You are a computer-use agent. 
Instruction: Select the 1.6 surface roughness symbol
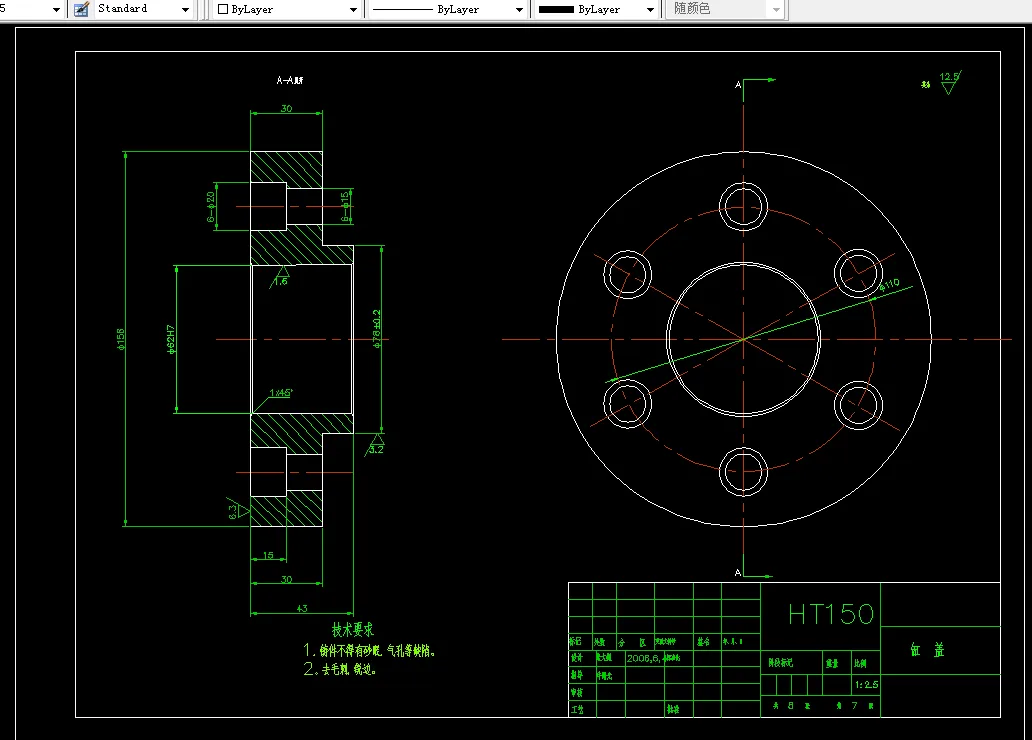[281, 278]
